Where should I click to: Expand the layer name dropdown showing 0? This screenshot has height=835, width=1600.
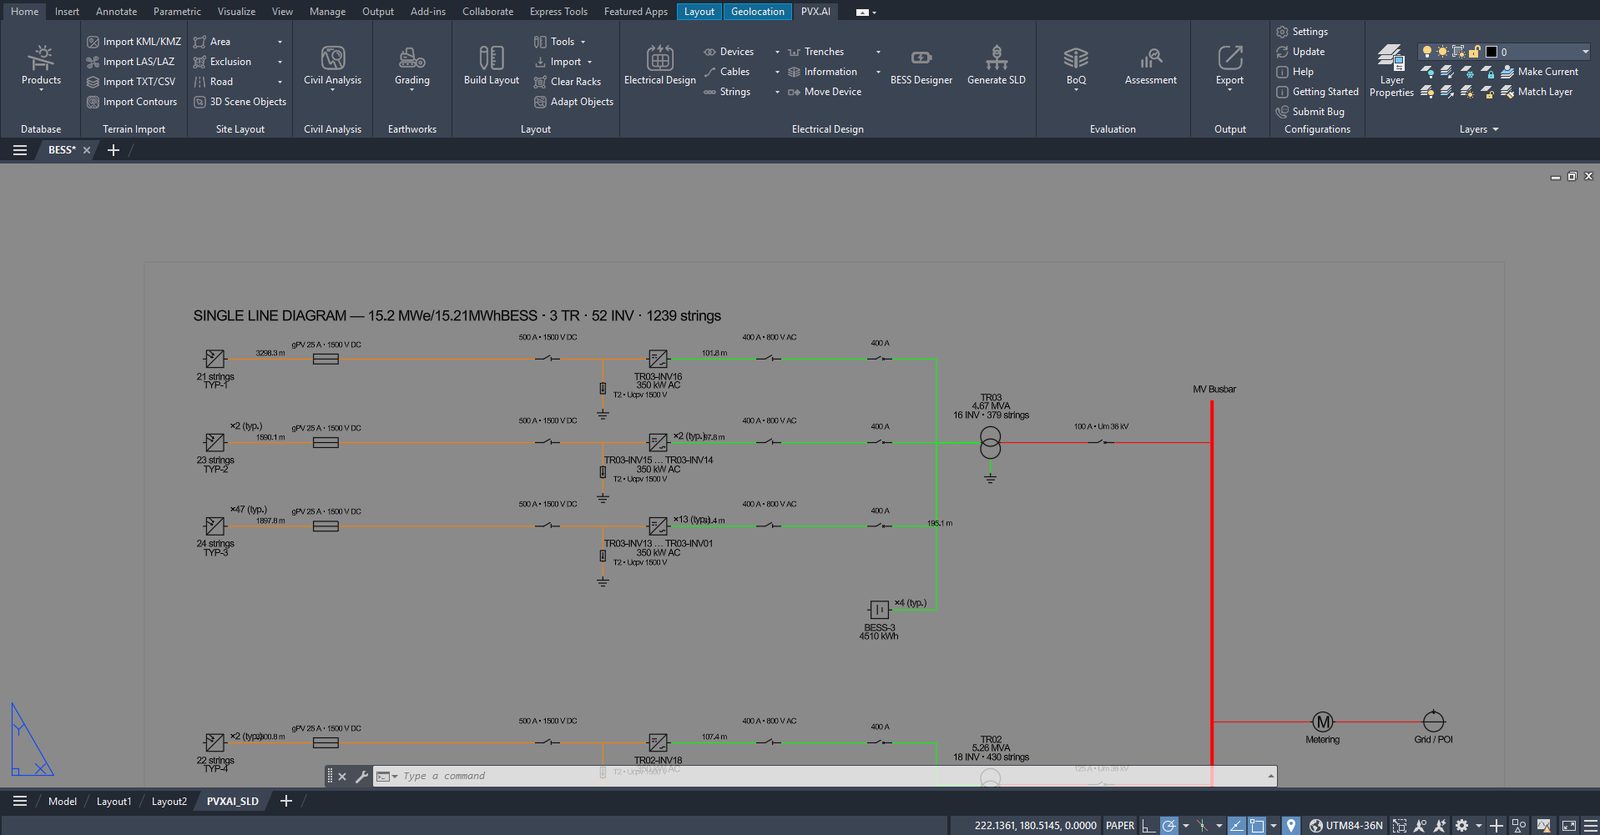(1585, 51)
